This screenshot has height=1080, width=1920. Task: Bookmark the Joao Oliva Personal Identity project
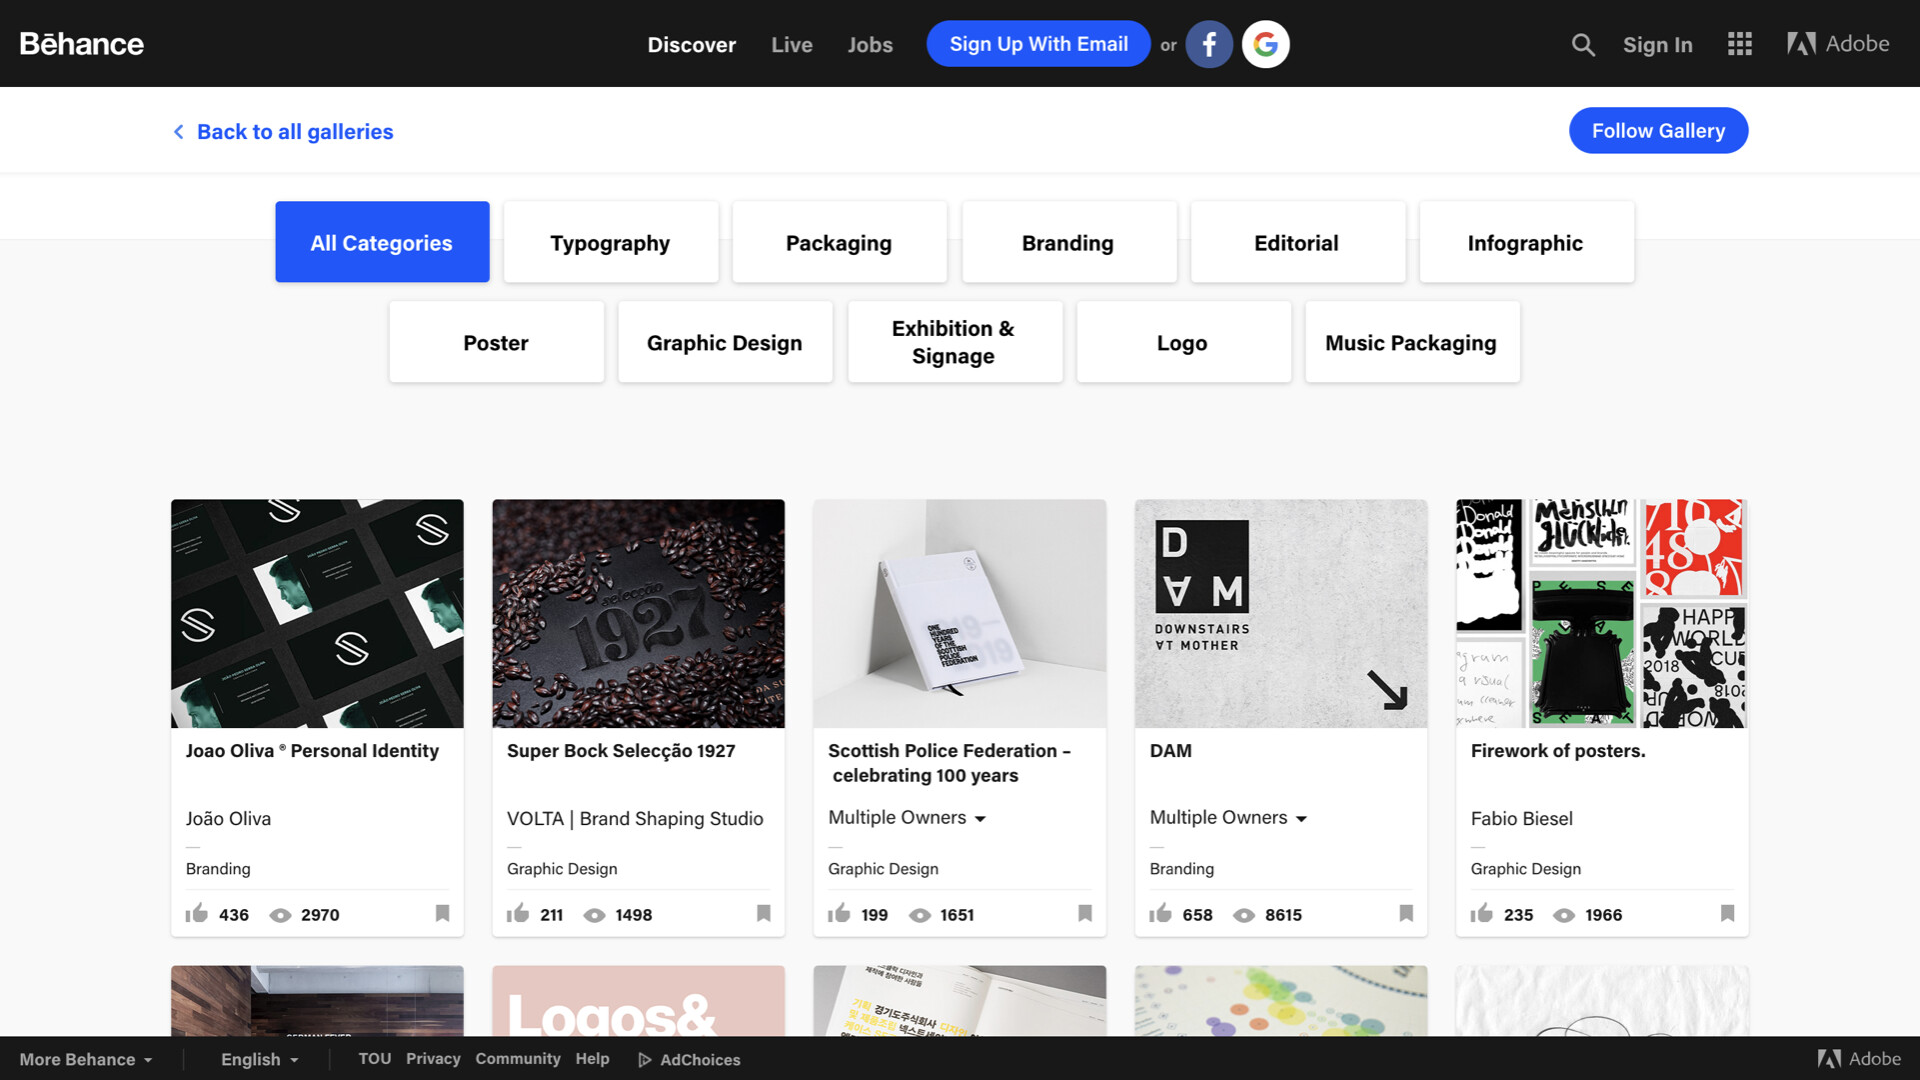tap(442, 913)
